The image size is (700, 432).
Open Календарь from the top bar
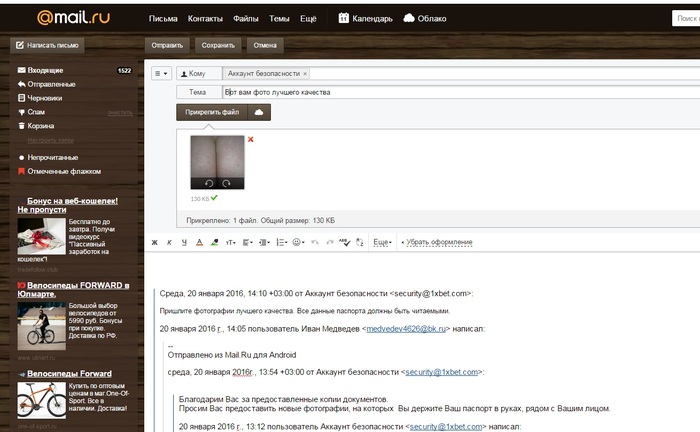366,18
